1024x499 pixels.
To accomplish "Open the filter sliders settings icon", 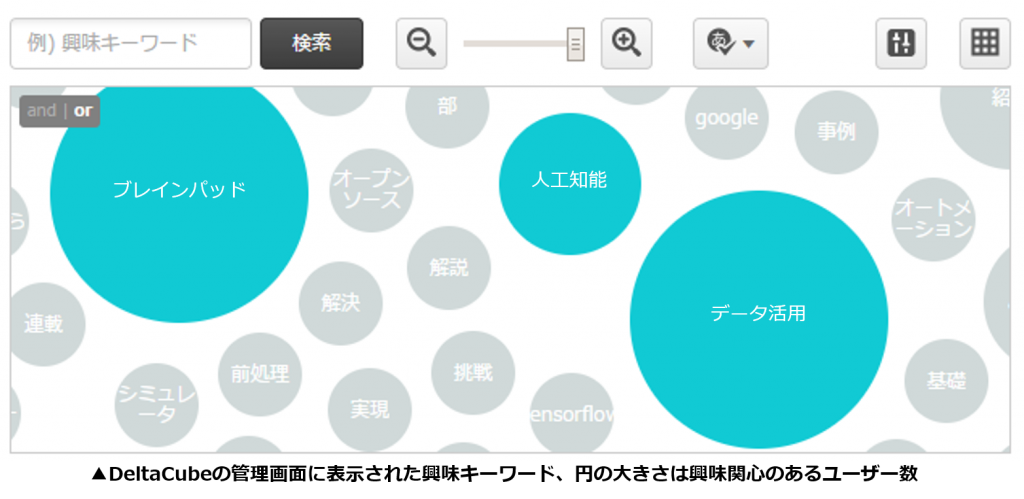I will pyautogui.click(x=901, y=43).
